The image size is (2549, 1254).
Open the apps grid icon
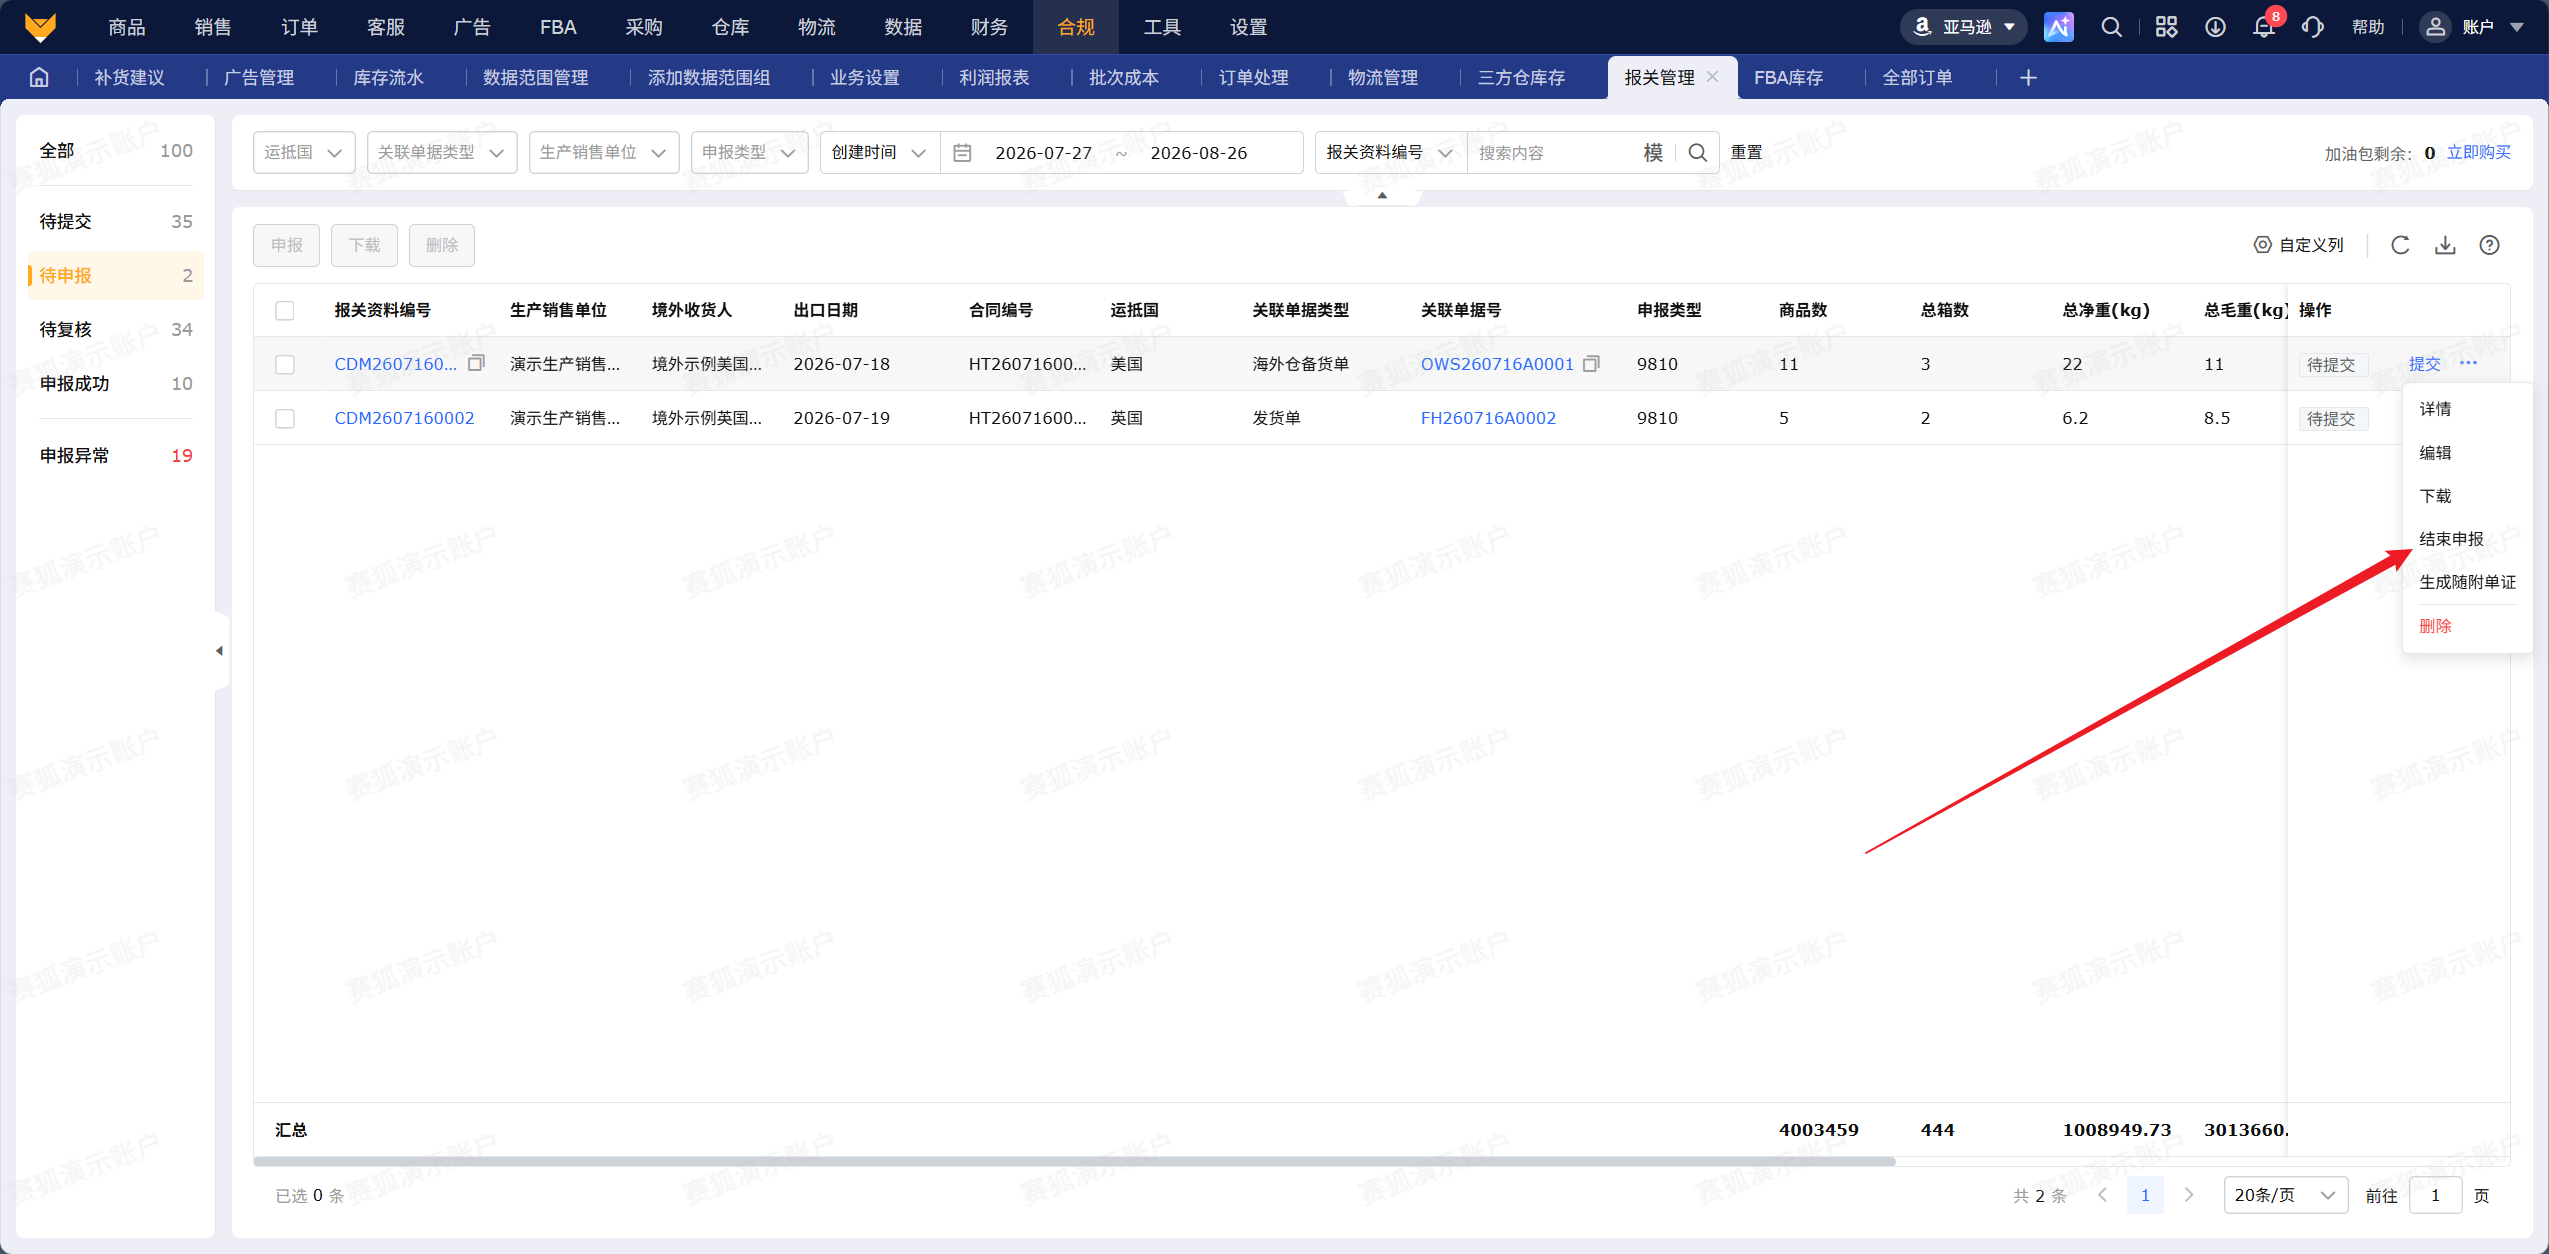click(2166, 27)
